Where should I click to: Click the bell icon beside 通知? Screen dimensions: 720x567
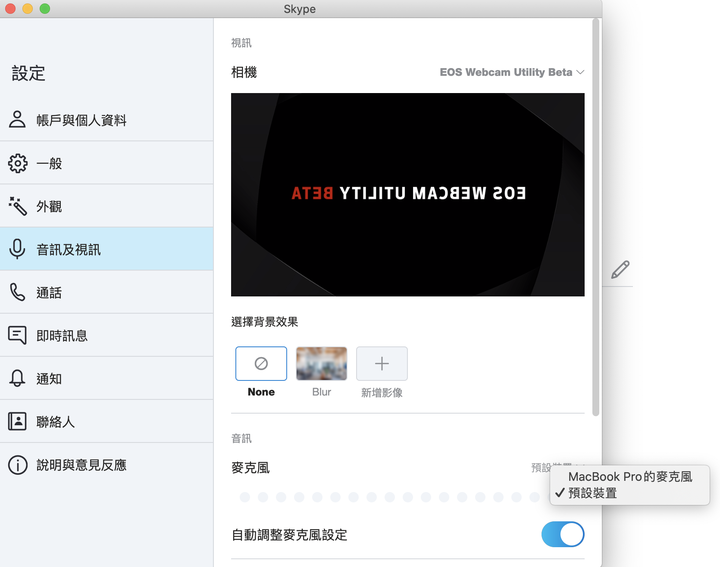pyautogui.click(x=17, y=378)
